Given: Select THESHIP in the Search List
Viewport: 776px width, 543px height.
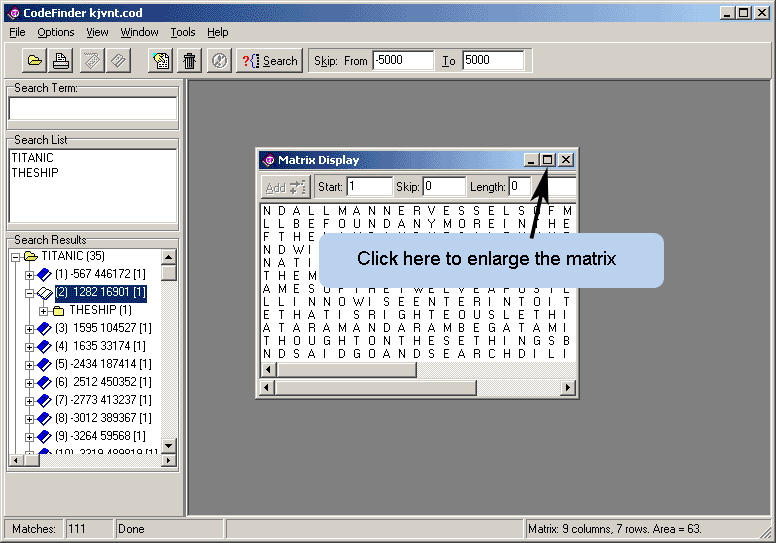Looking at the screenshot, I should pyautogui.click(x=35, y=172).
